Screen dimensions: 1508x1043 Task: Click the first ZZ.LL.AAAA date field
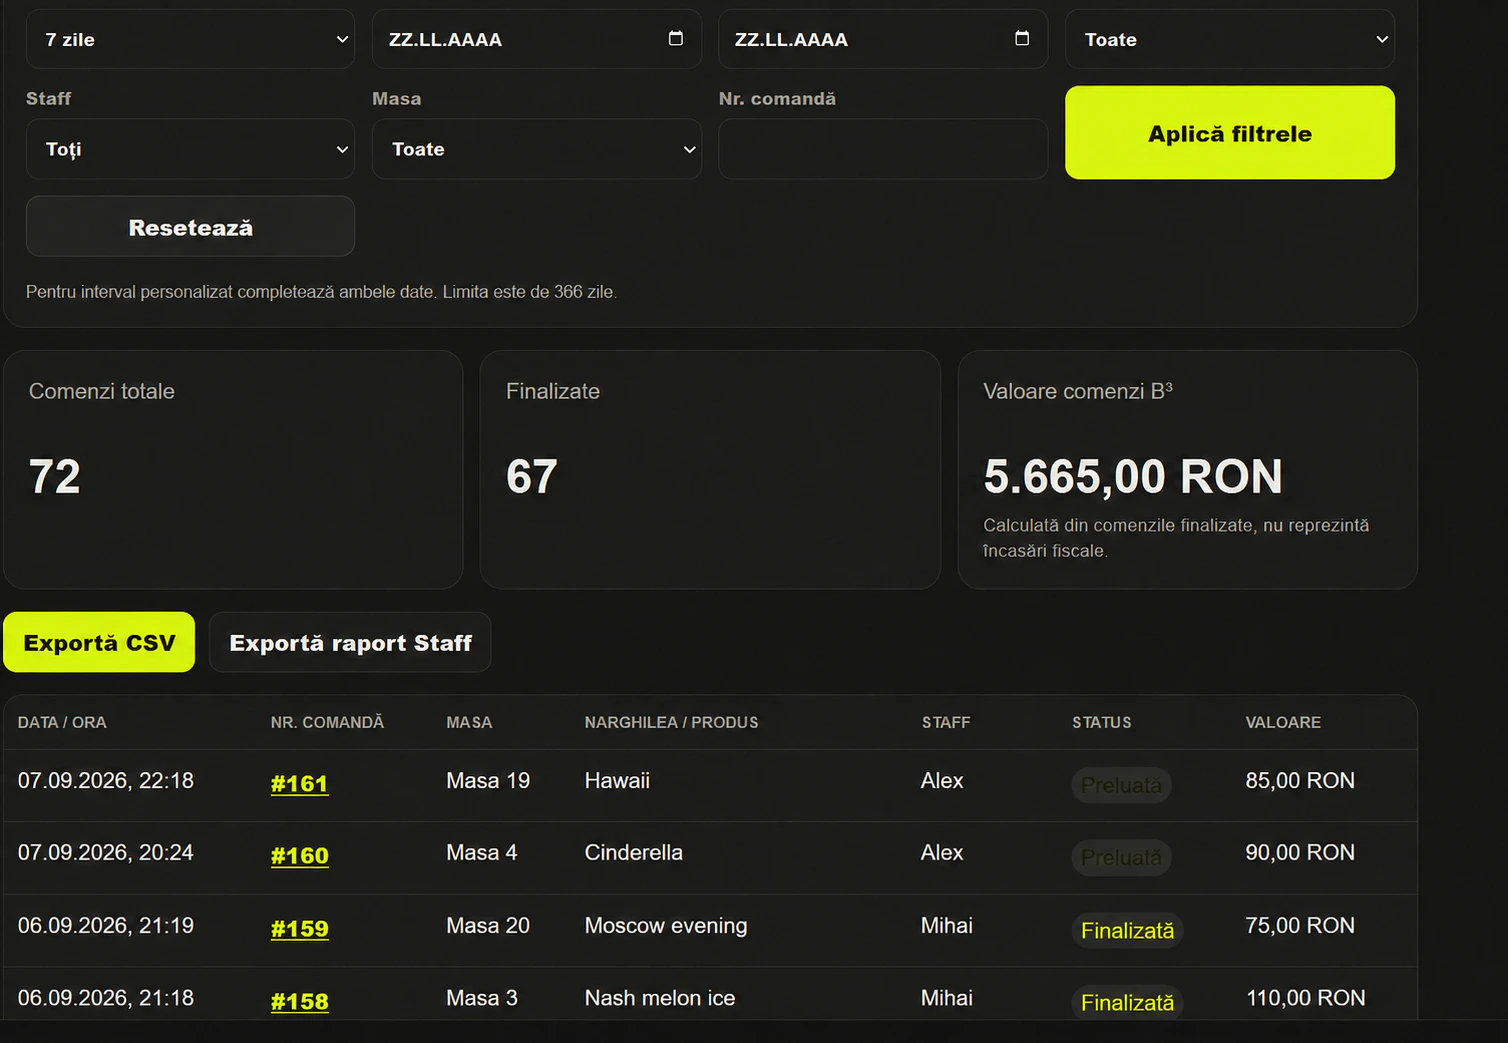pos(537,39)
